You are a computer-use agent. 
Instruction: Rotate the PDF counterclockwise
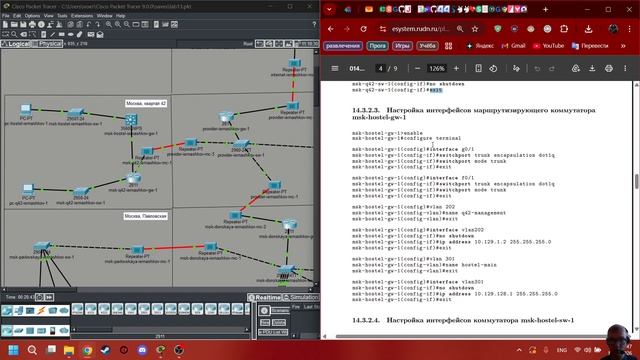coord(493,69)
